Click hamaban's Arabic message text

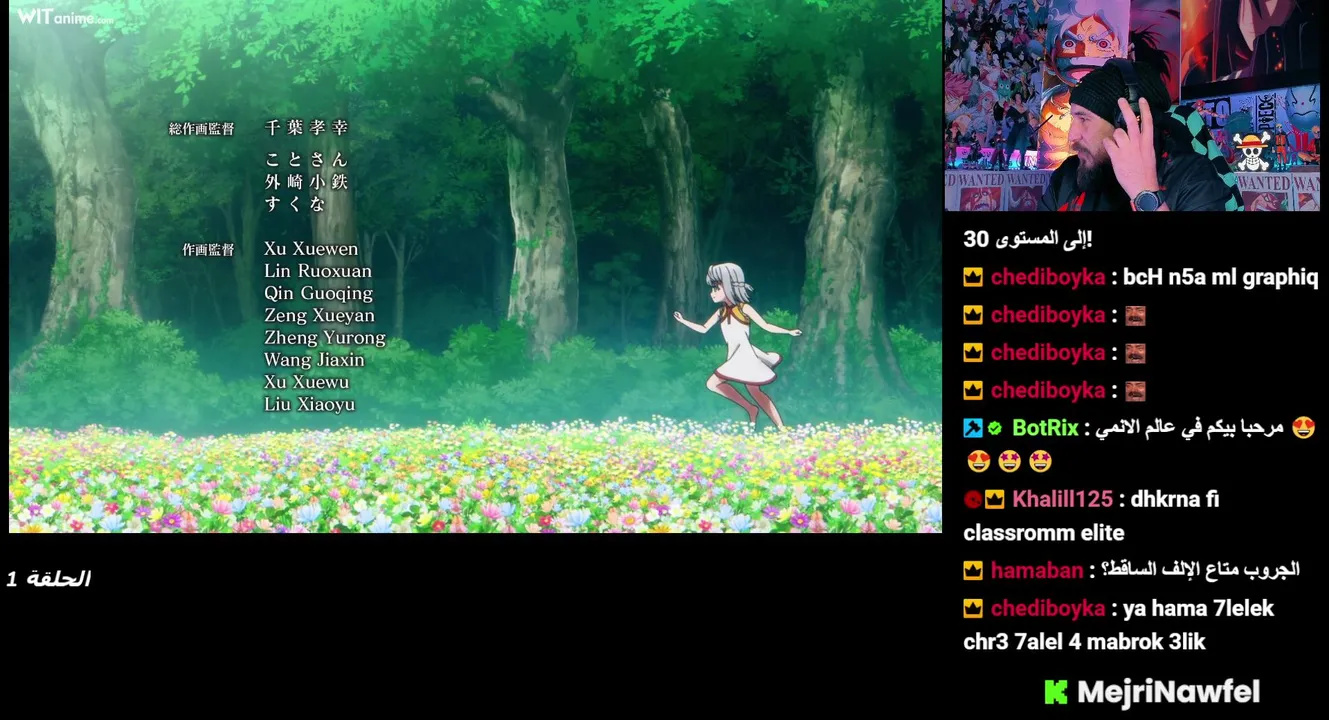1200,570
